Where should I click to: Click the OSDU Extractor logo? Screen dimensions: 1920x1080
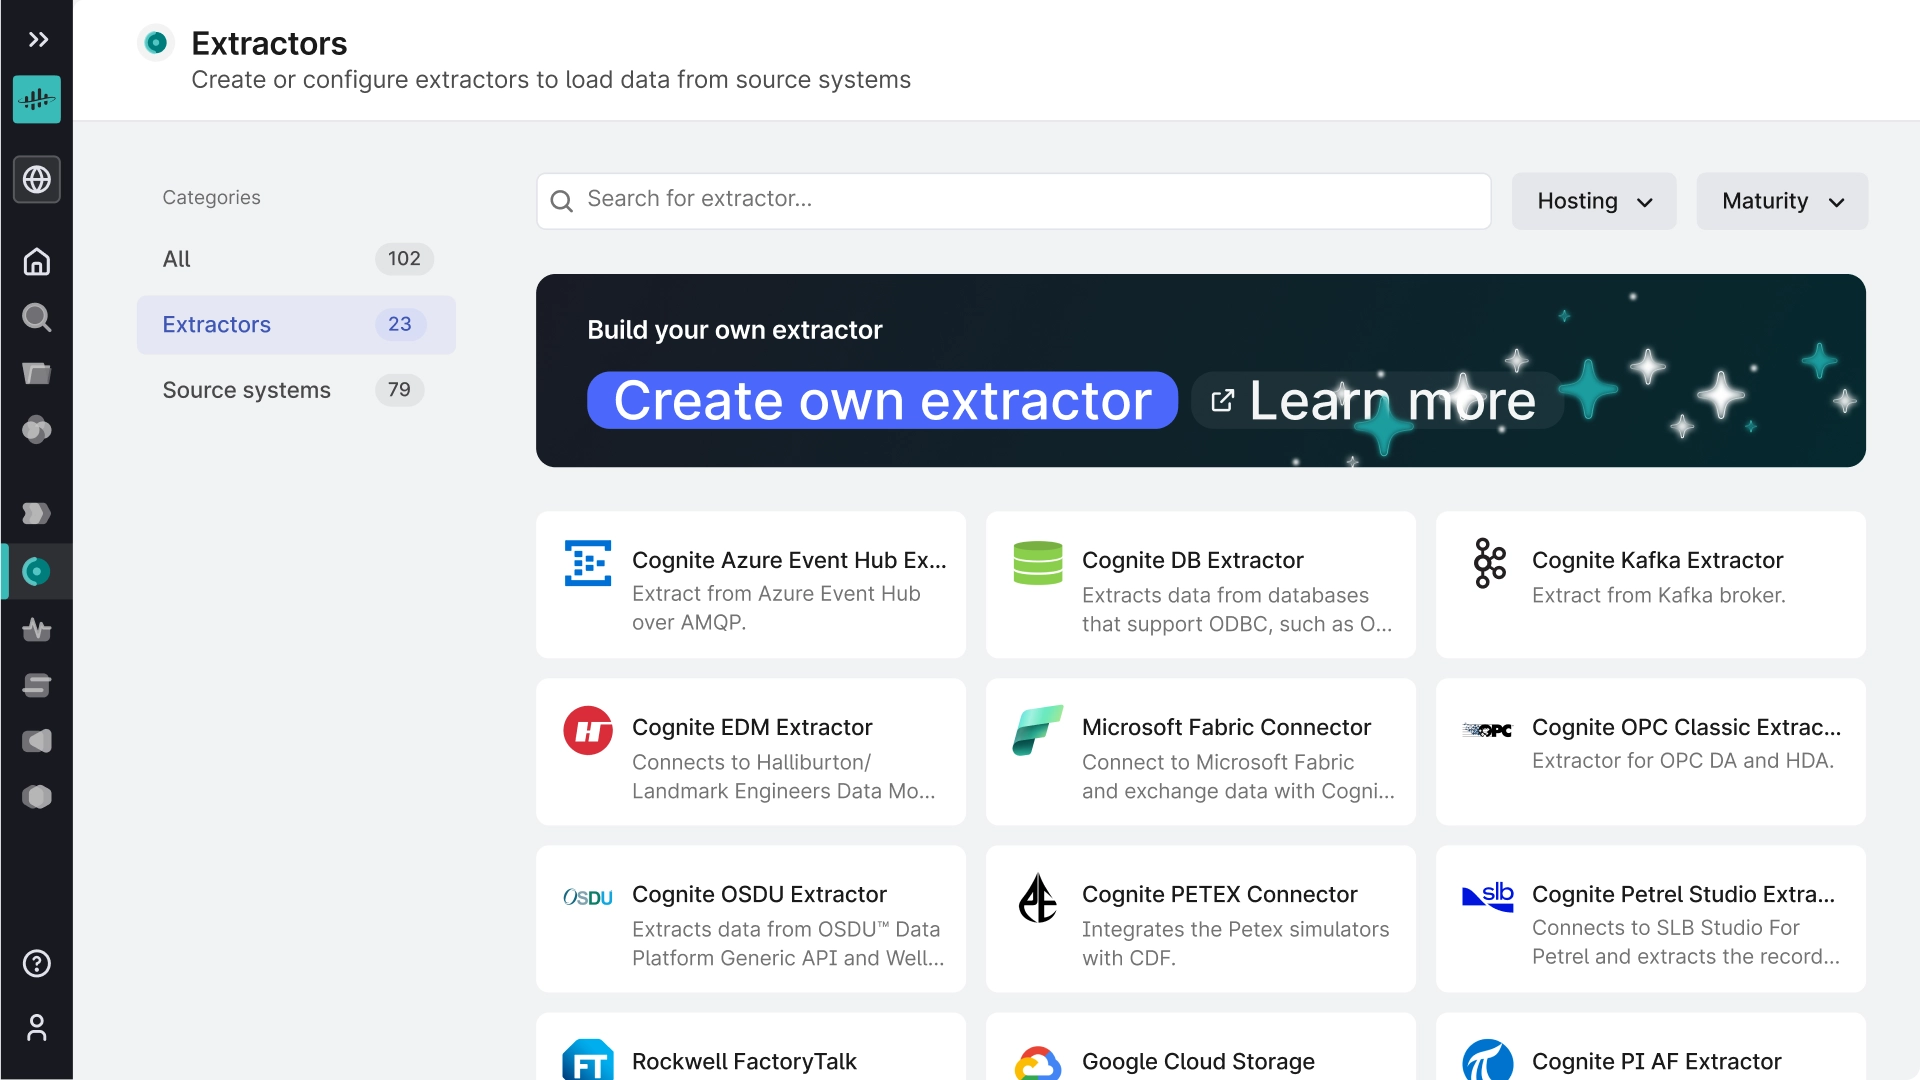[588, 897]
